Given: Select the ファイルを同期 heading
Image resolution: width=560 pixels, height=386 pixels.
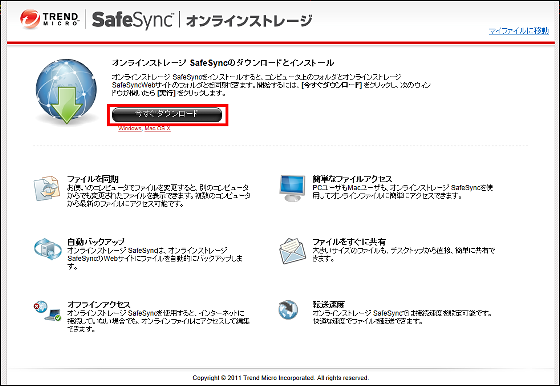Looking at the screenshot, I should (x=93, y=179).
